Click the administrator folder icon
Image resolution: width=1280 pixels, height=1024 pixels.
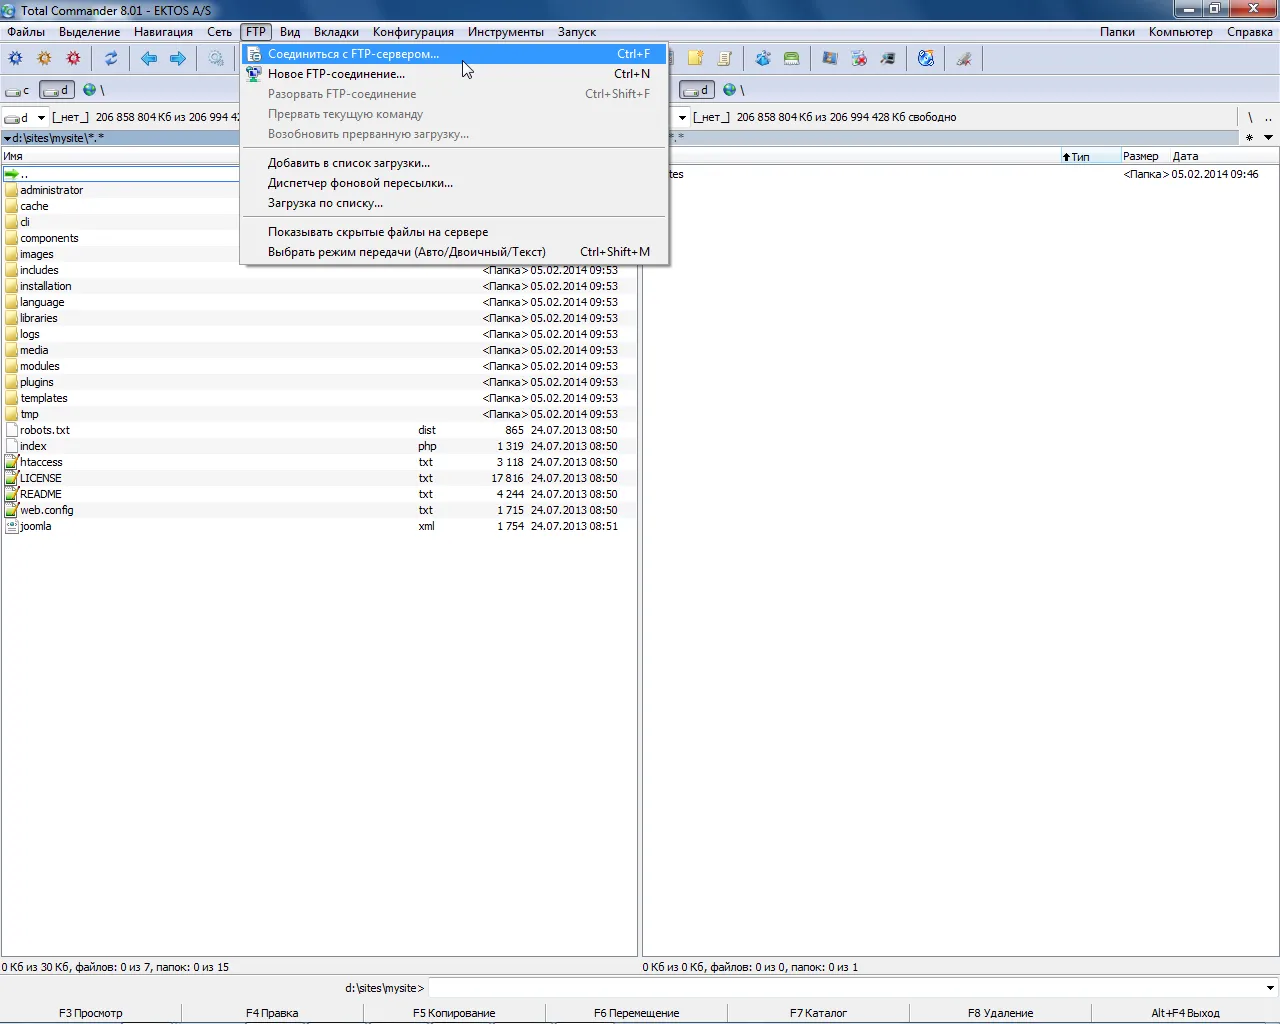click(12, 190)
